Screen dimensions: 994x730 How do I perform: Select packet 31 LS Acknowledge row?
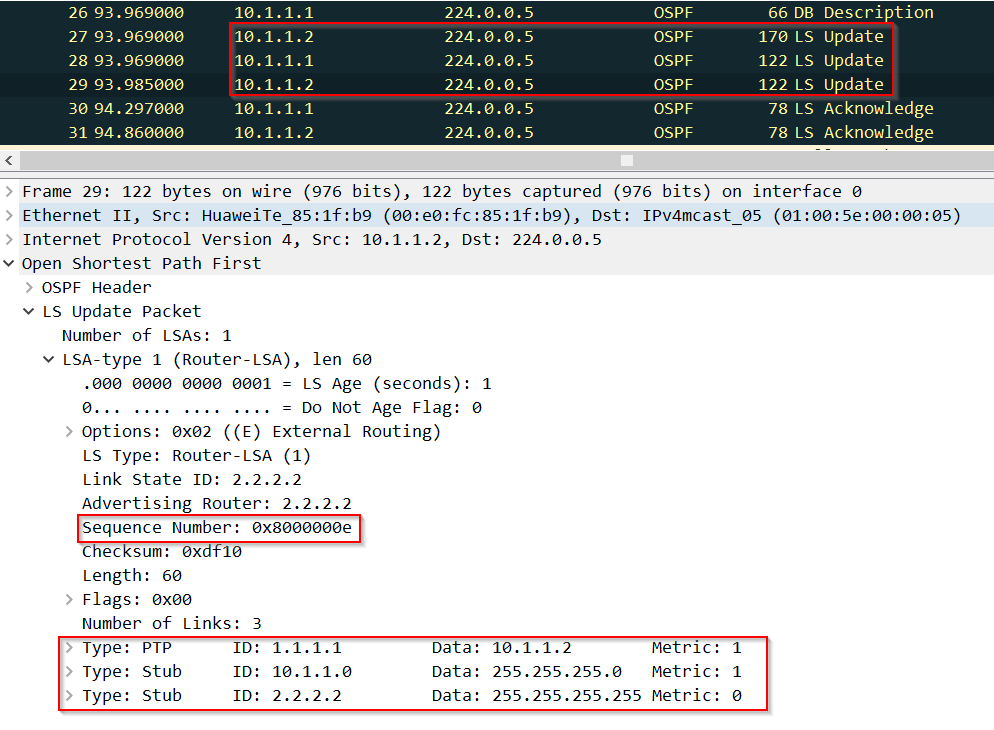point(497,132)
